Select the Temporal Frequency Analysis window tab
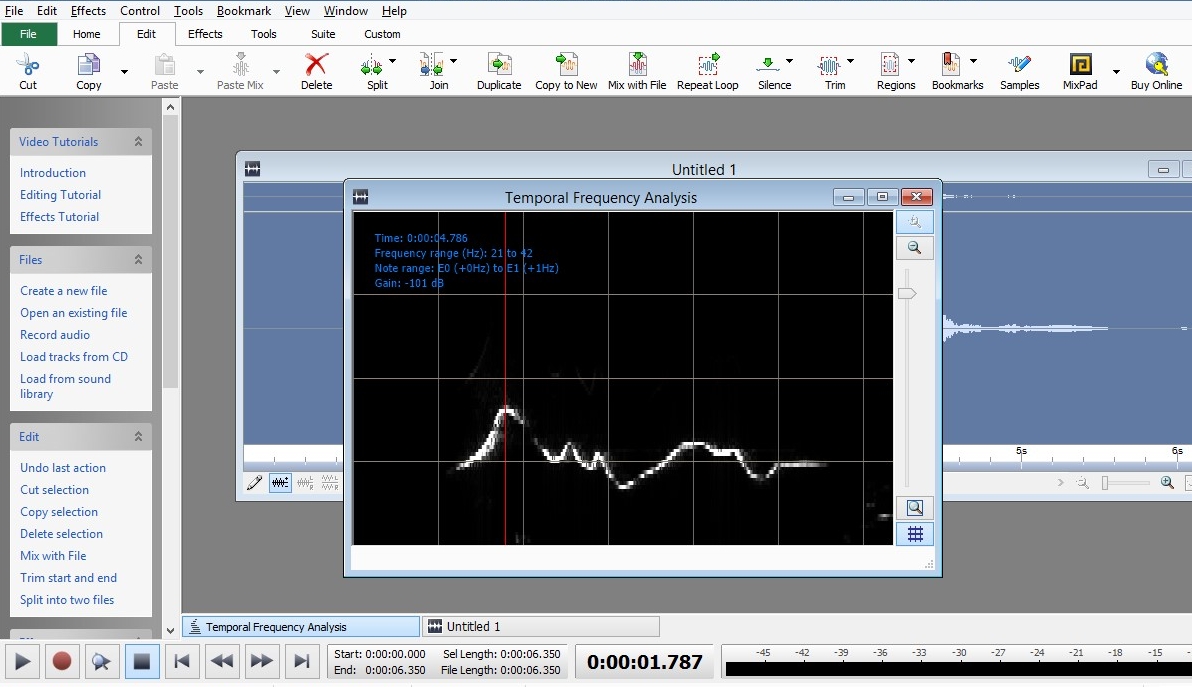Image resolution: width=1192 pixels, height=687 pixels. (302, 626)
